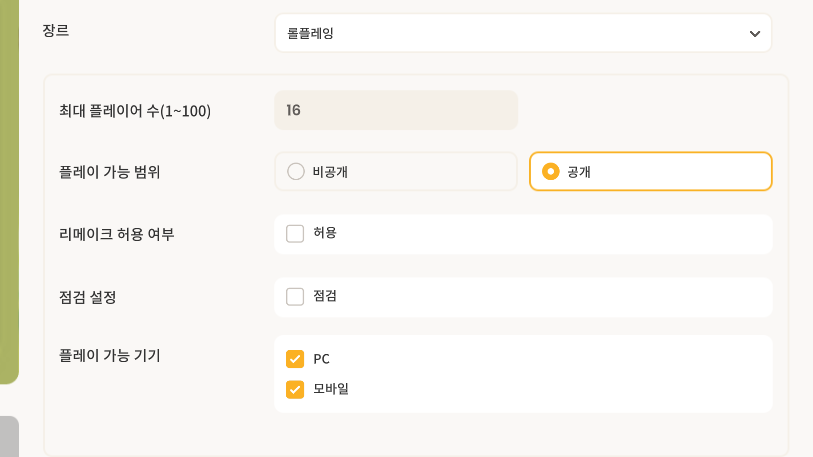Select the 비공개 radio button
Screen dimensions: 813x457
click(296, 171)
